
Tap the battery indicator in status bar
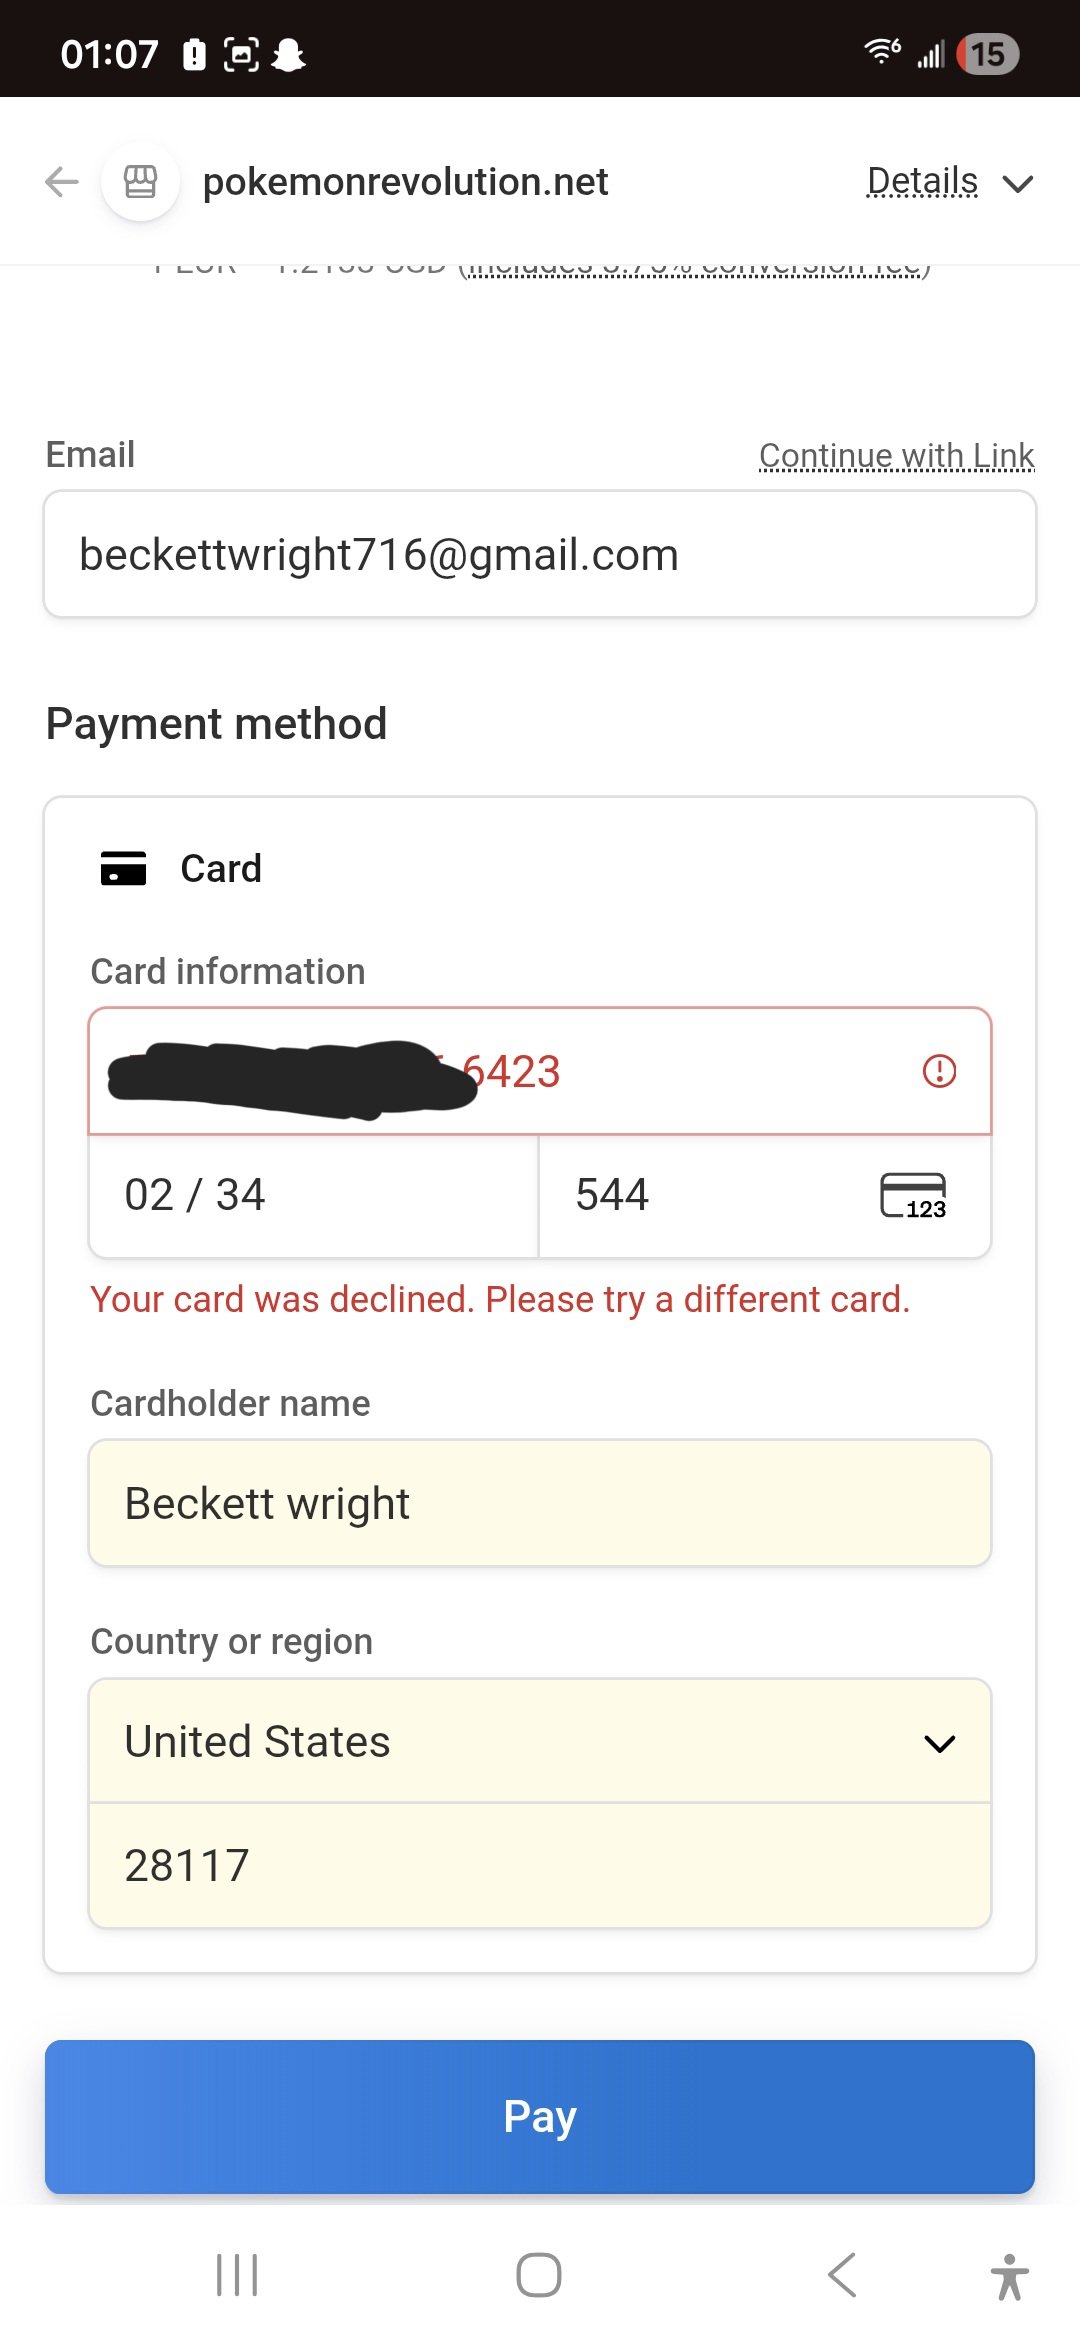point(987,54)
